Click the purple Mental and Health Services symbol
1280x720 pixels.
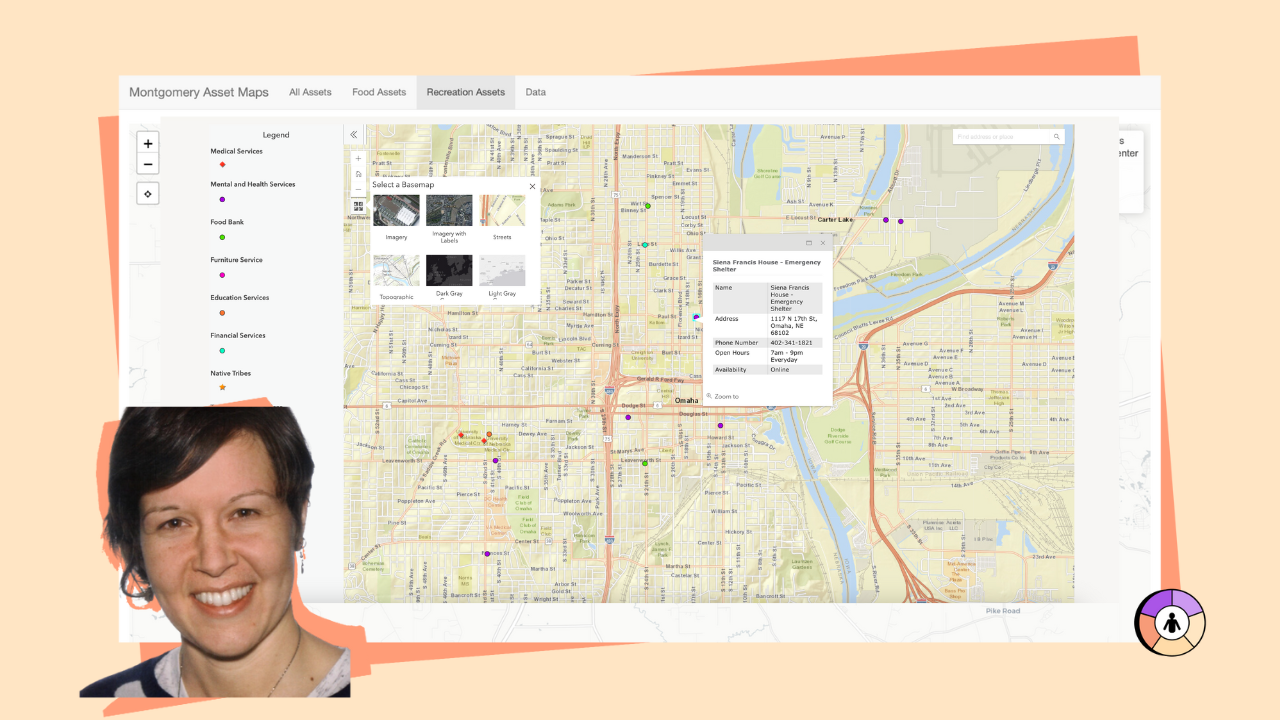pos(222,199)
